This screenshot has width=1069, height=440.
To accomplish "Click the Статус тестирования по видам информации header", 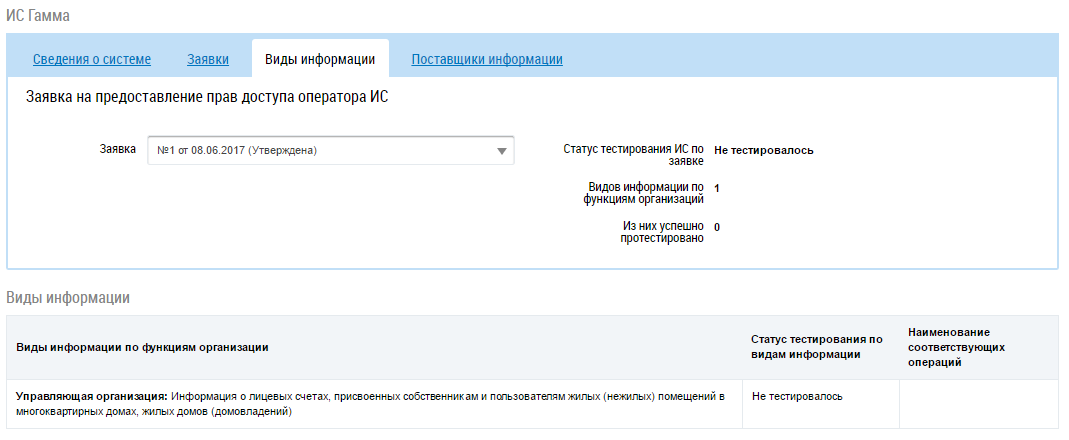I will pyautogui.click(x=816, y=346).
